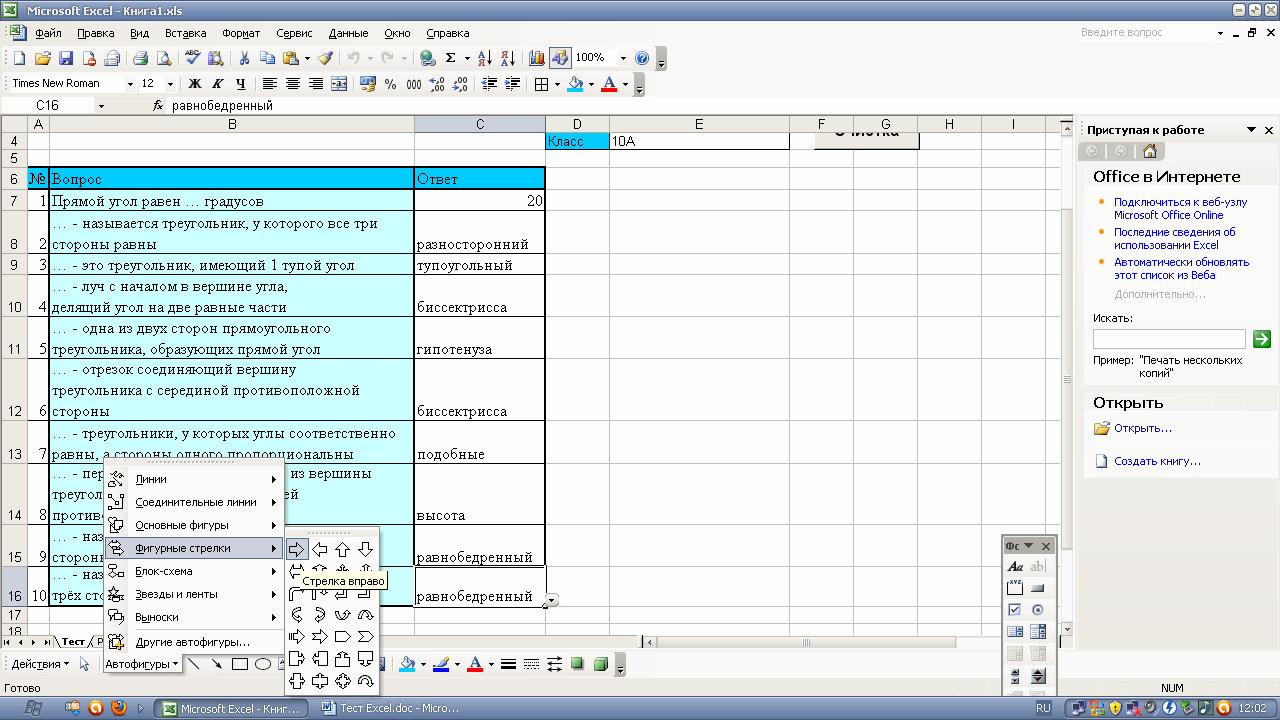The height and width of the screenshot is (720, 1280).
Task: Select the Oval tool on the Drawing toolbar
Action: 263,664
